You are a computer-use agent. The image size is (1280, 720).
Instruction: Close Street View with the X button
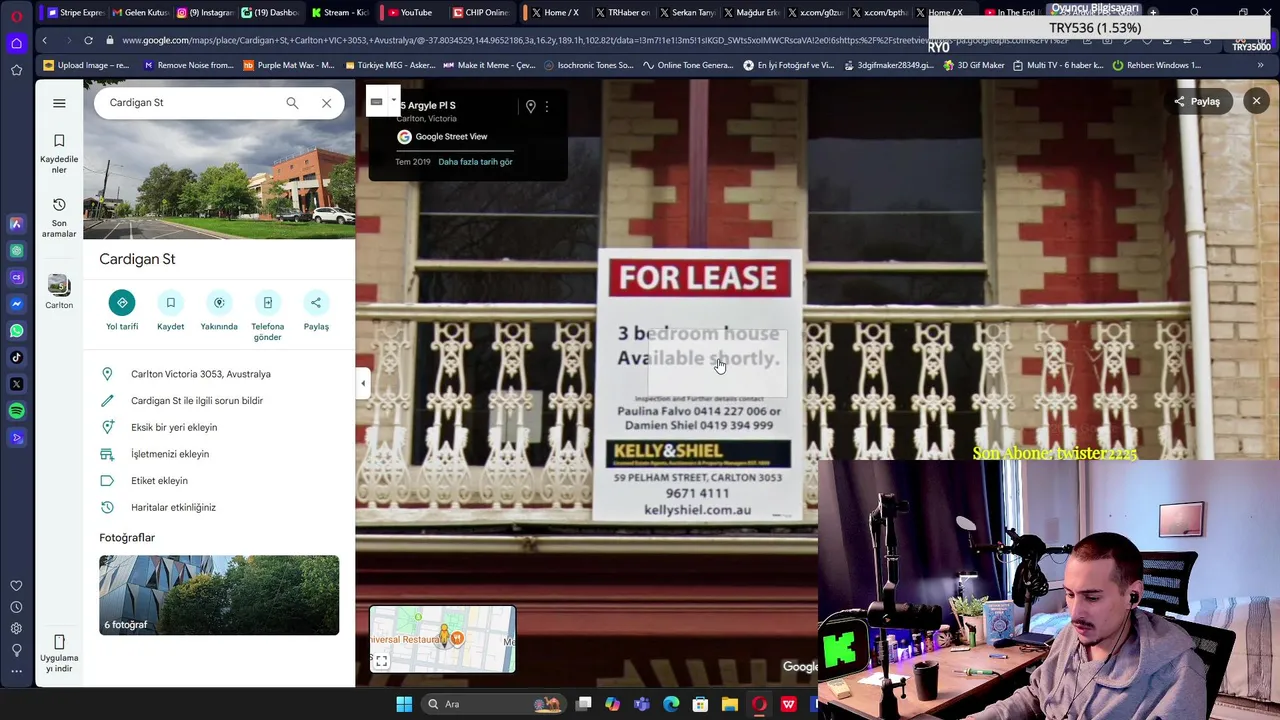1257,101
